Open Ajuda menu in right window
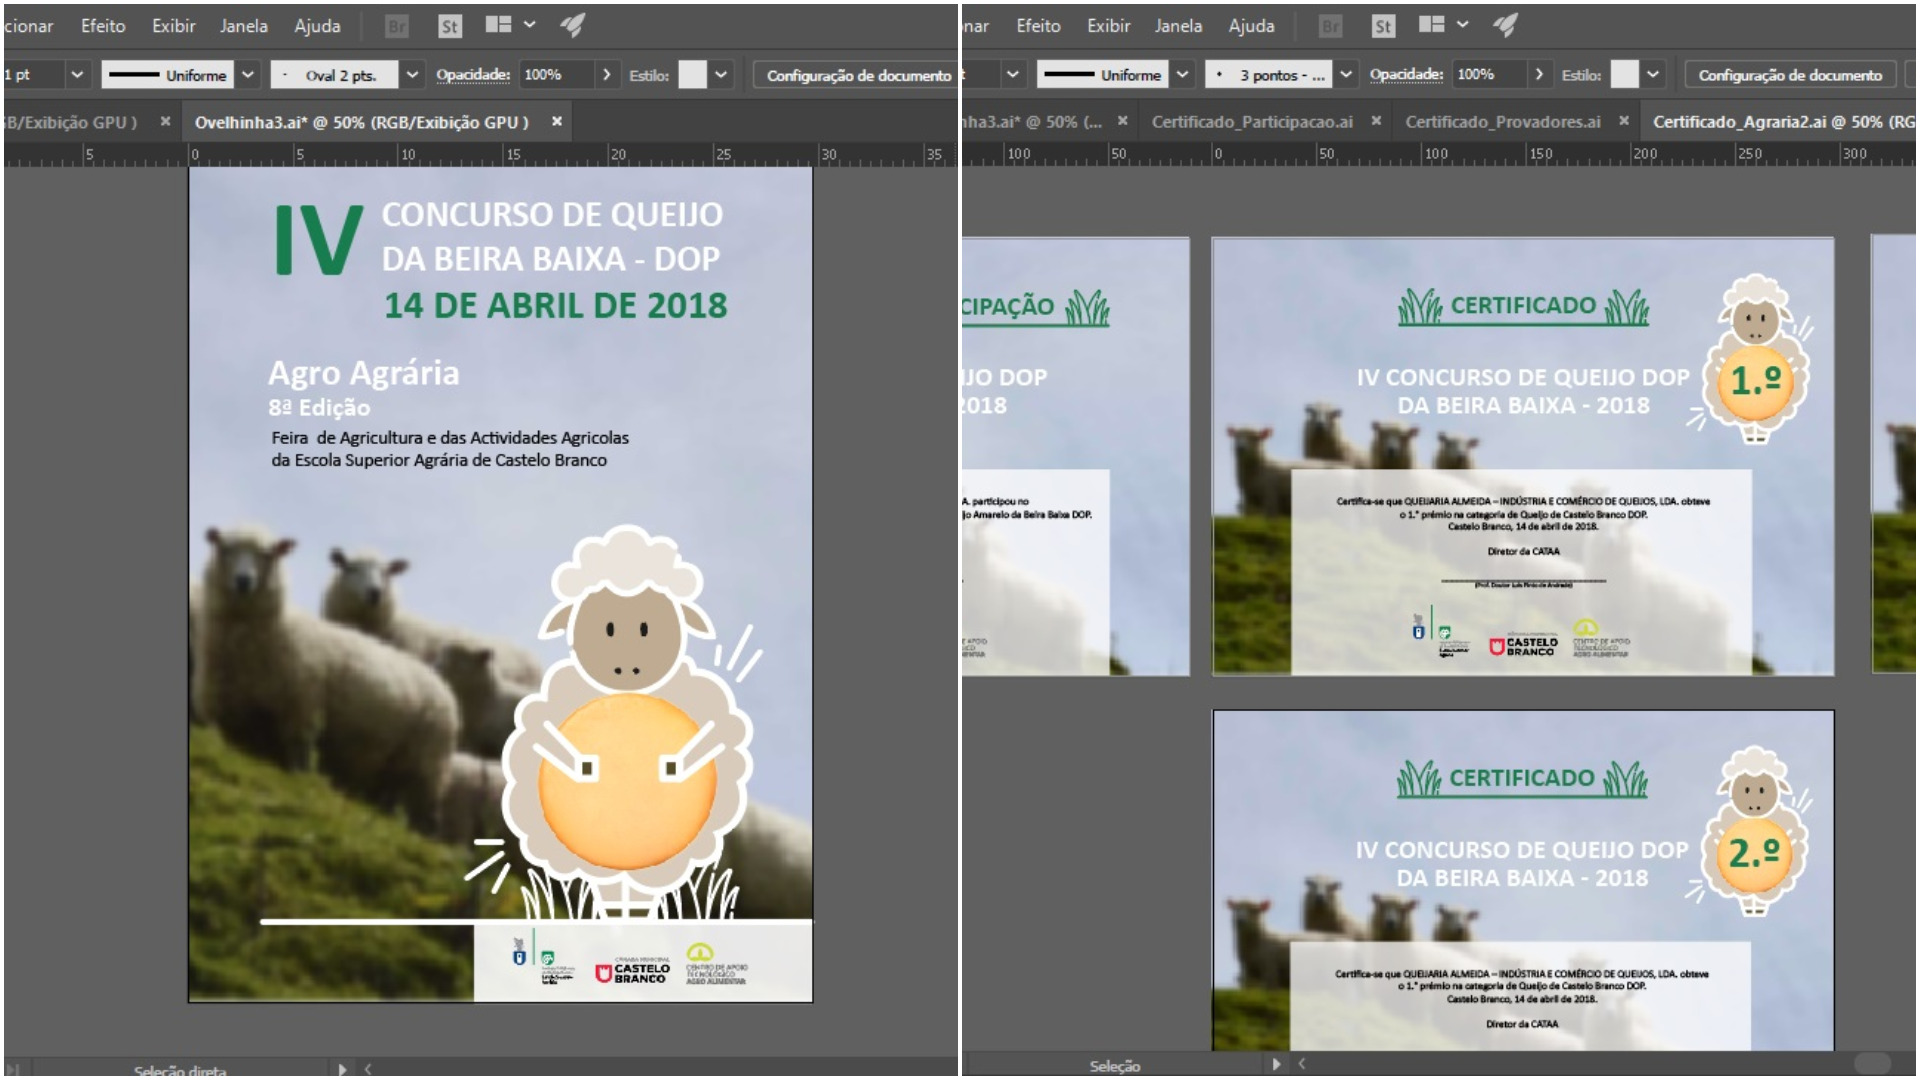1920x1080 pixels. tap(1252, 26)
